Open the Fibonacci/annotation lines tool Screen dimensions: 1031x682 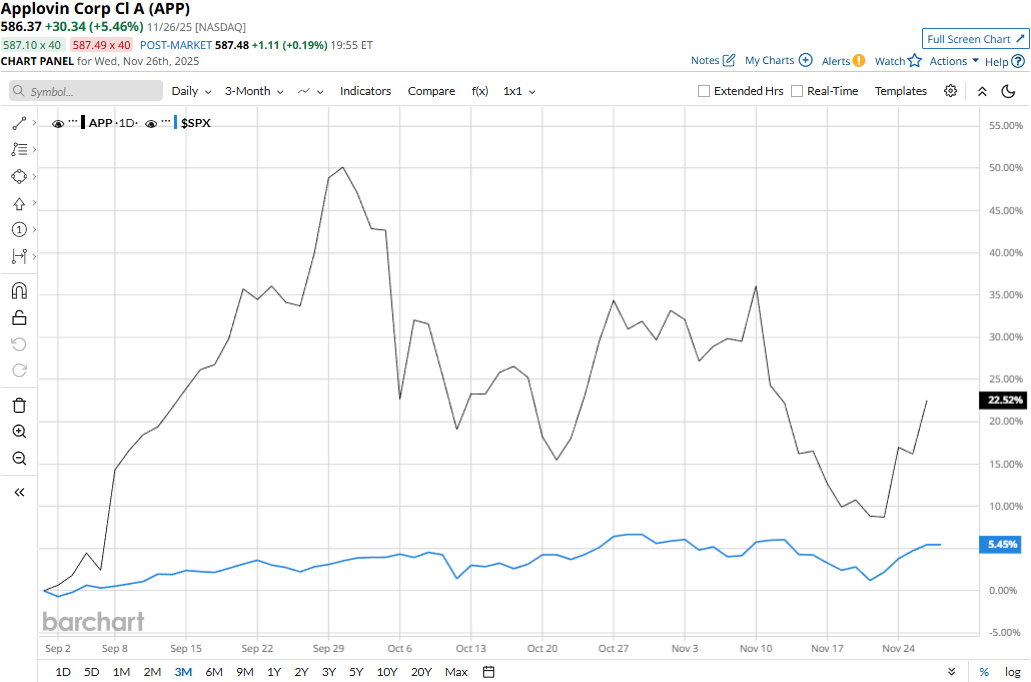pyautogui.click(x=19, y=150)
